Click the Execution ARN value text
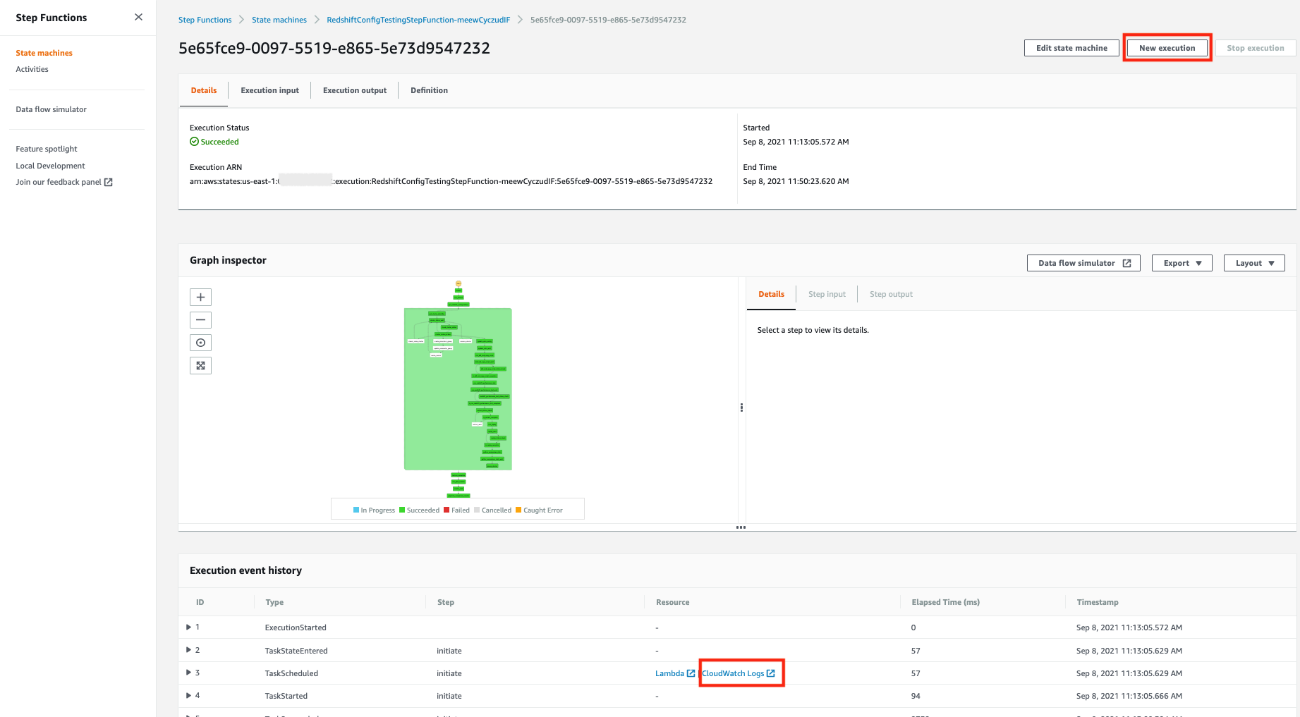The width and height of the screenshot is (1300, 717). [451, 181]
